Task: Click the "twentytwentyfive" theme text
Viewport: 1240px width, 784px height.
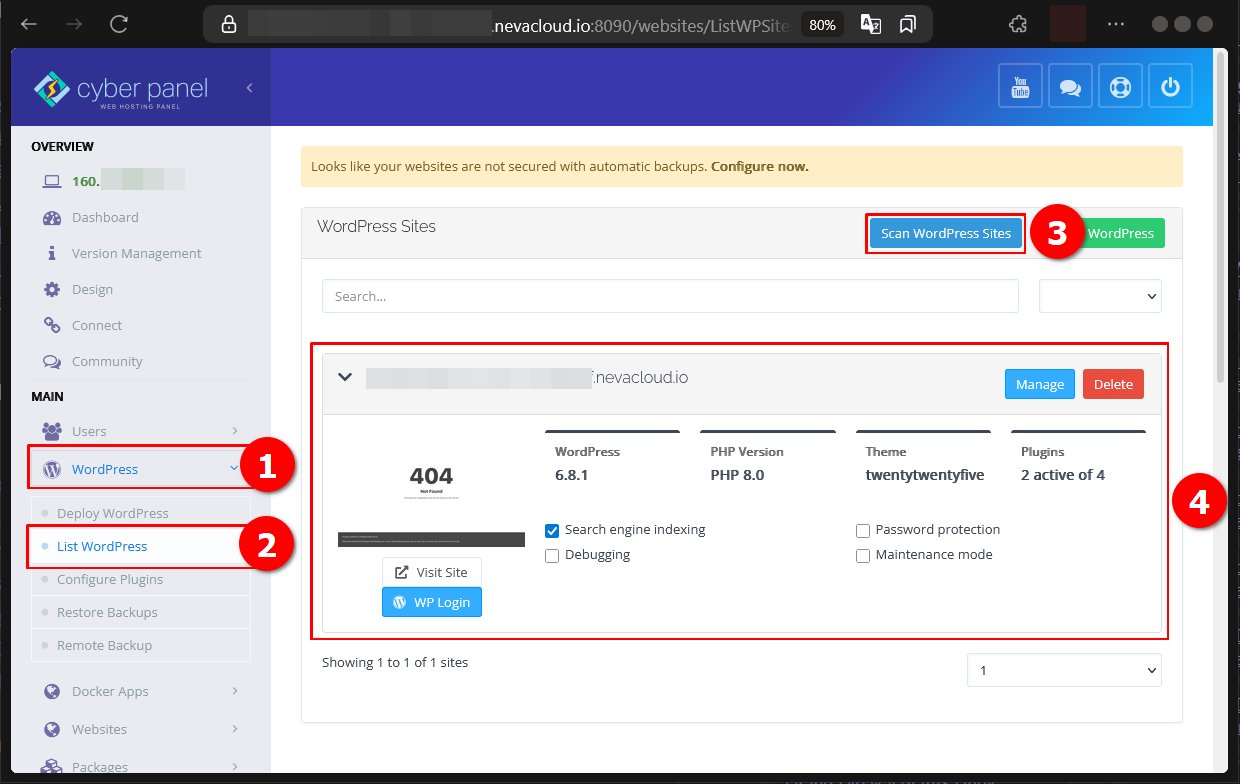Action: 925,475
